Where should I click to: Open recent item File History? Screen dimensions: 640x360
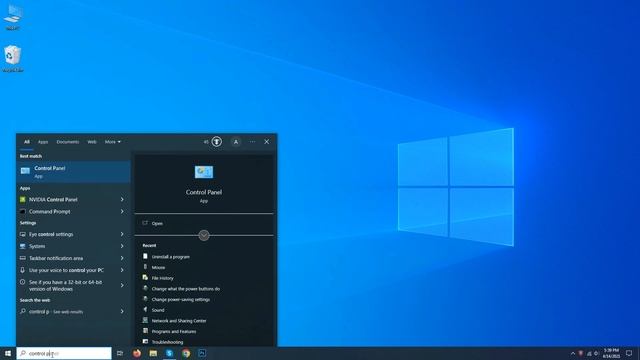pyautogui.click(x=162, y=278)
